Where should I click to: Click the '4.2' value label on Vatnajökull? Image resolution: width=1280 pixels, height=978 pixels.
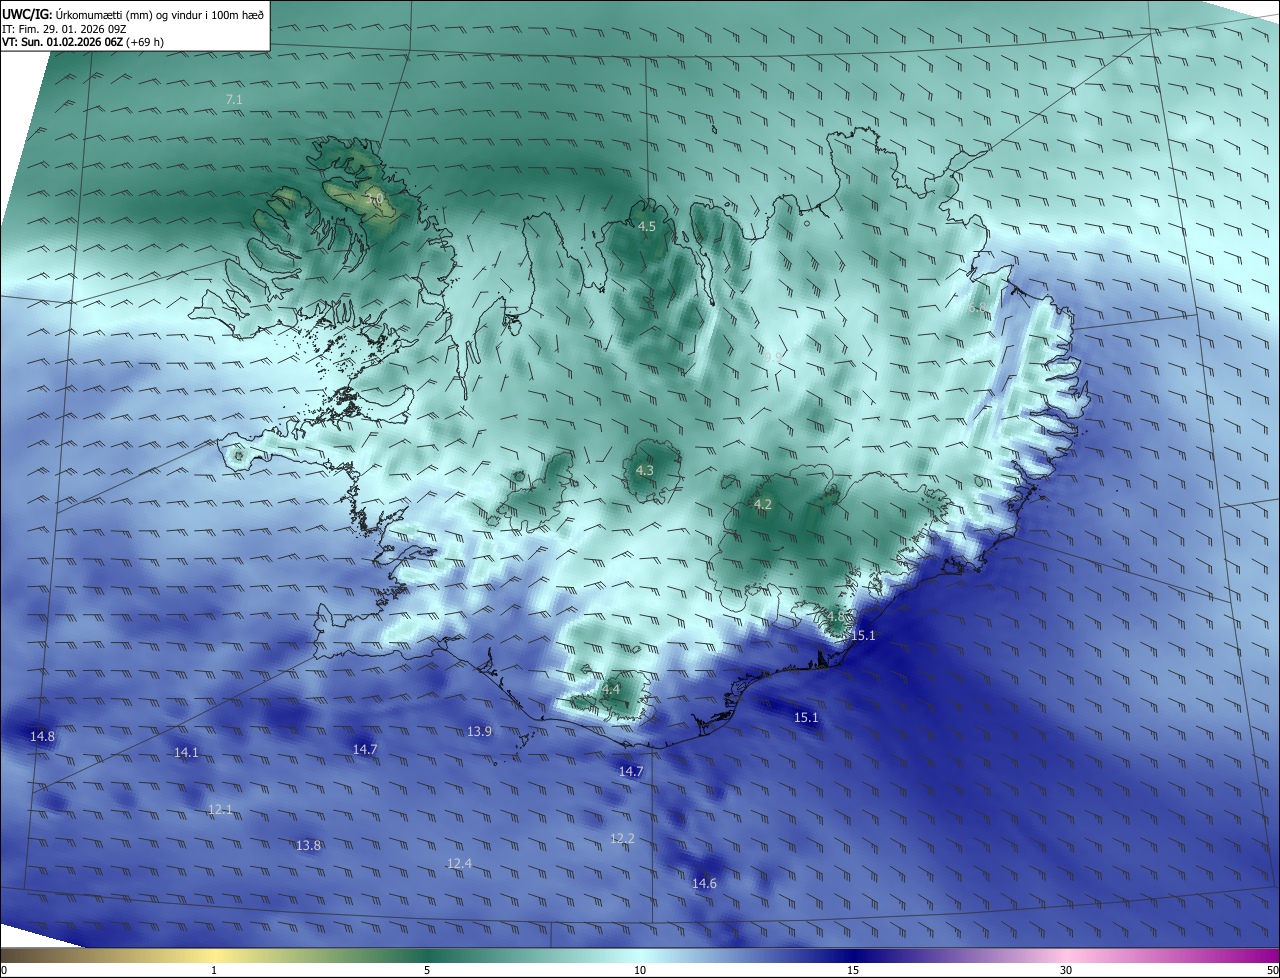click(763, 505)
